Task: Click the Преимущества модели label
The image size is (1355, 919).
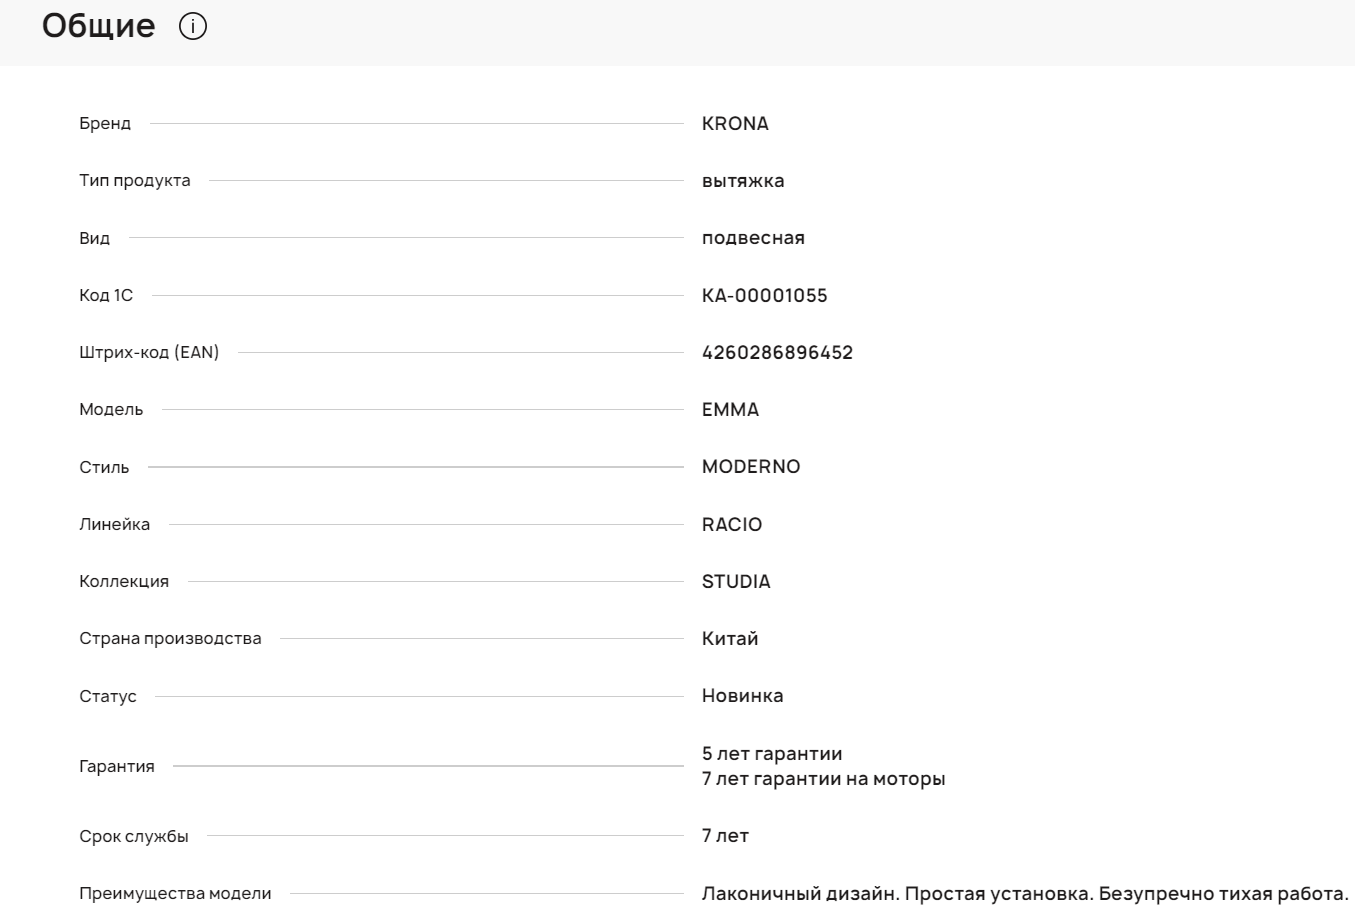Action: click(175, 894)
